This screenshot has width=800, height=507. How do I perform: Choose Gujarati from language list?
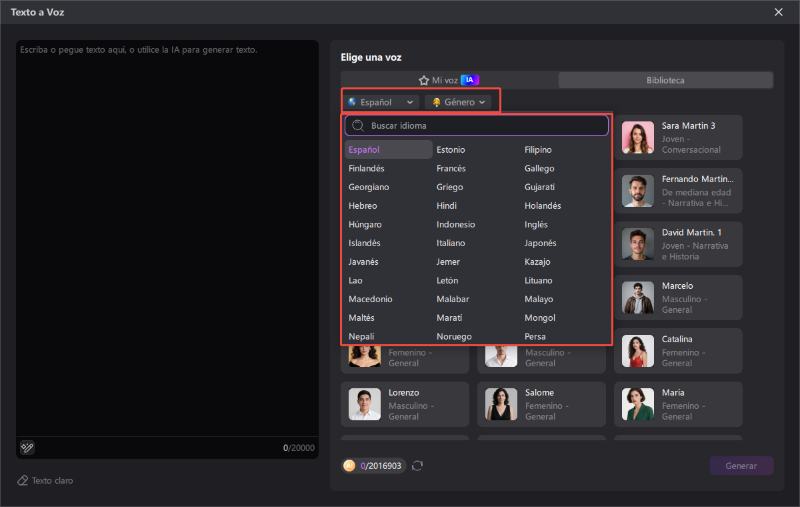539,187
